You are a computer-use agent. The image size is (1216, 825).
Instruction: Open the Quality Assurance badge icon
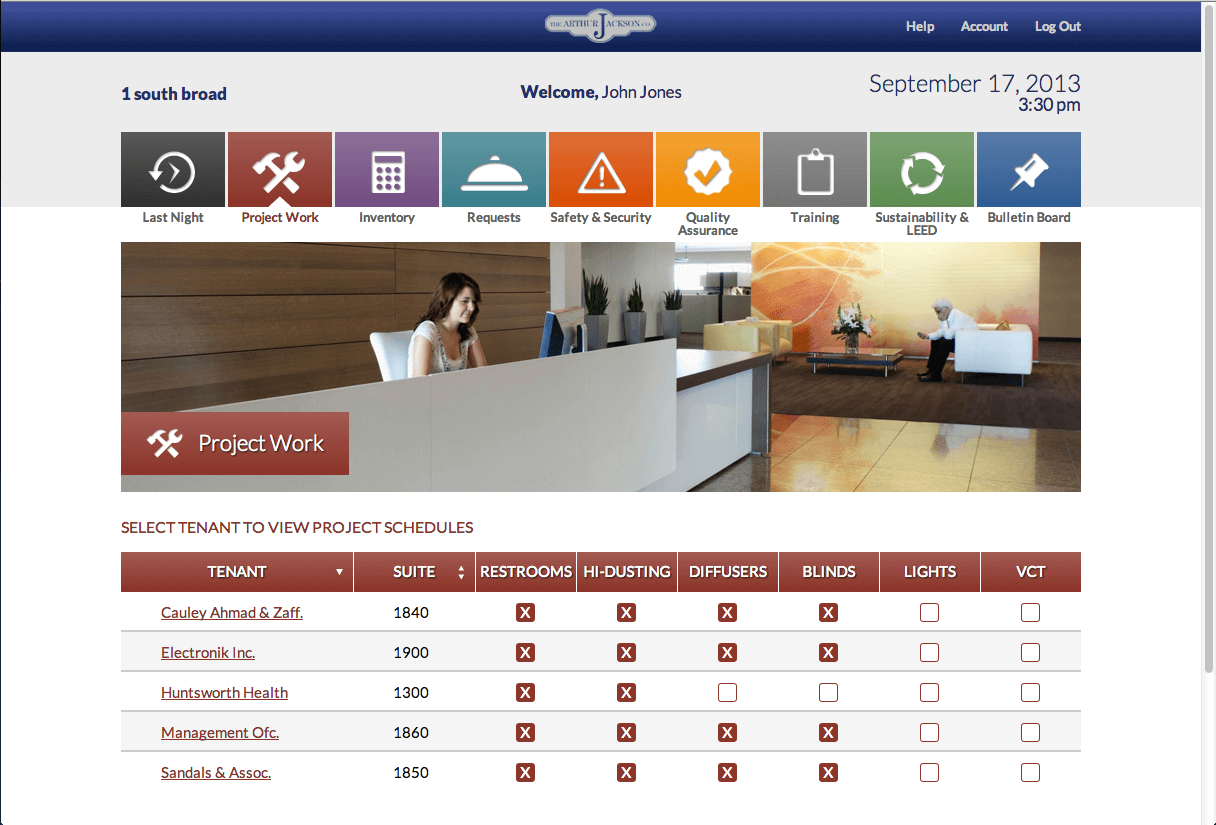(708, 171)
